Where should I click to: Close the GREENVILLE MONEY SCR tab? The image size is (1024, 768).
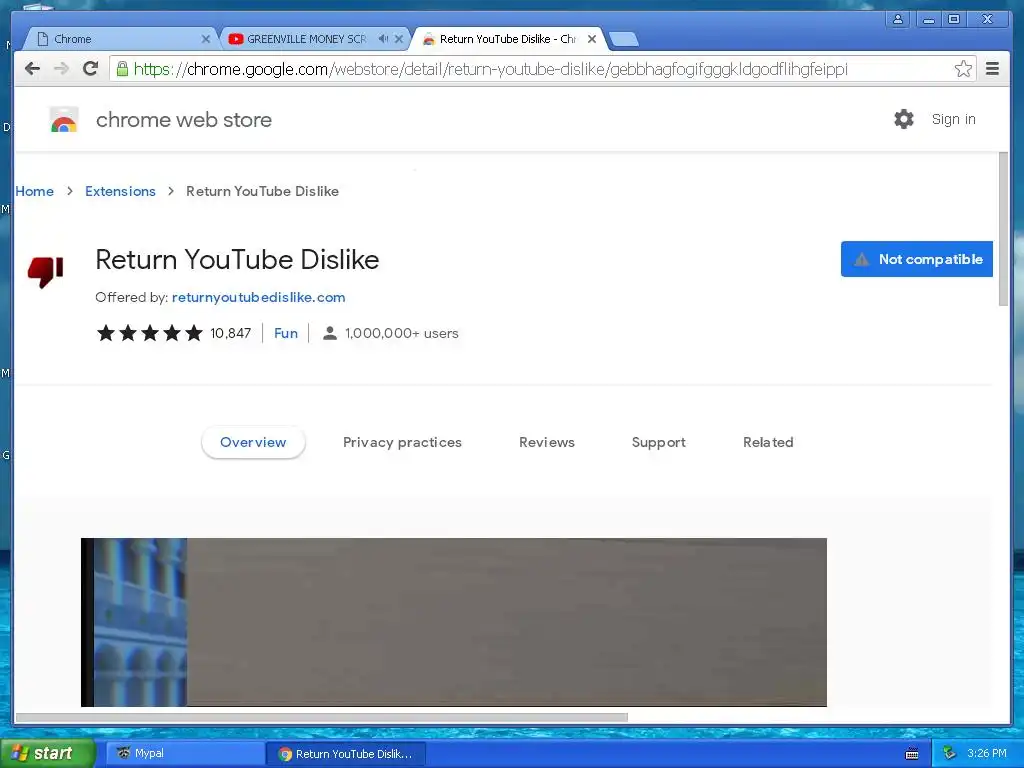pyautogui.click(x=399, y=39)
